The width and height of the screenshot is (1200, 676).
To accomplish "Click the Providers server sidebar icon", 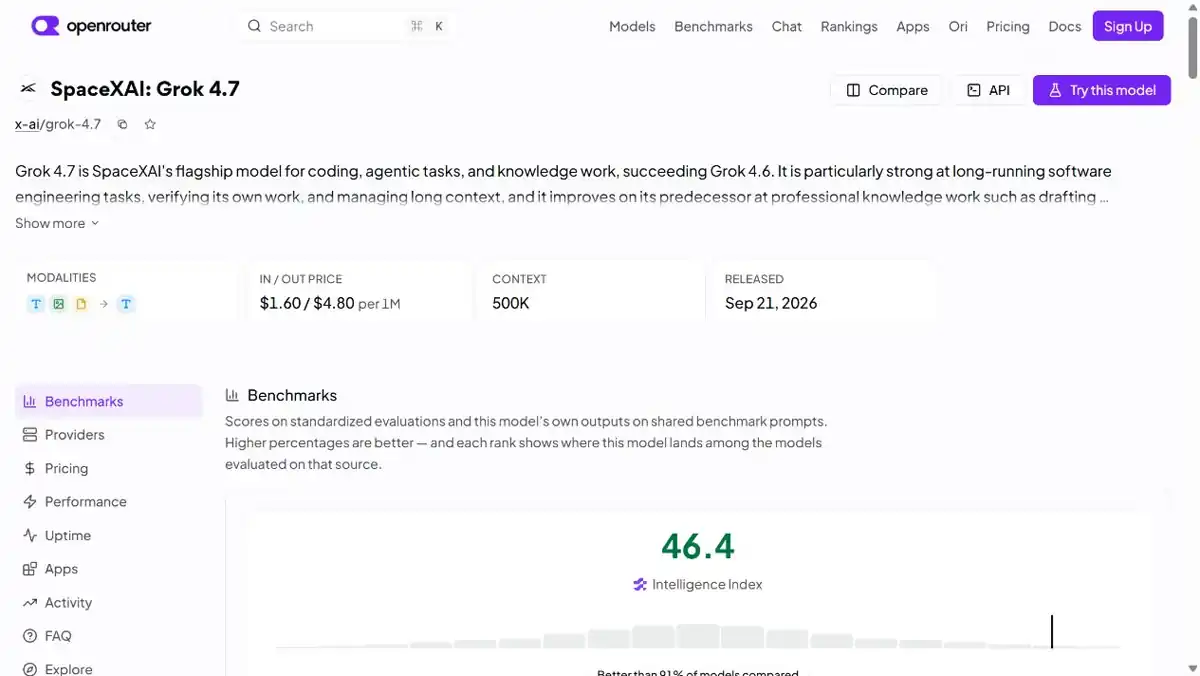I will (x=30, y=435).
